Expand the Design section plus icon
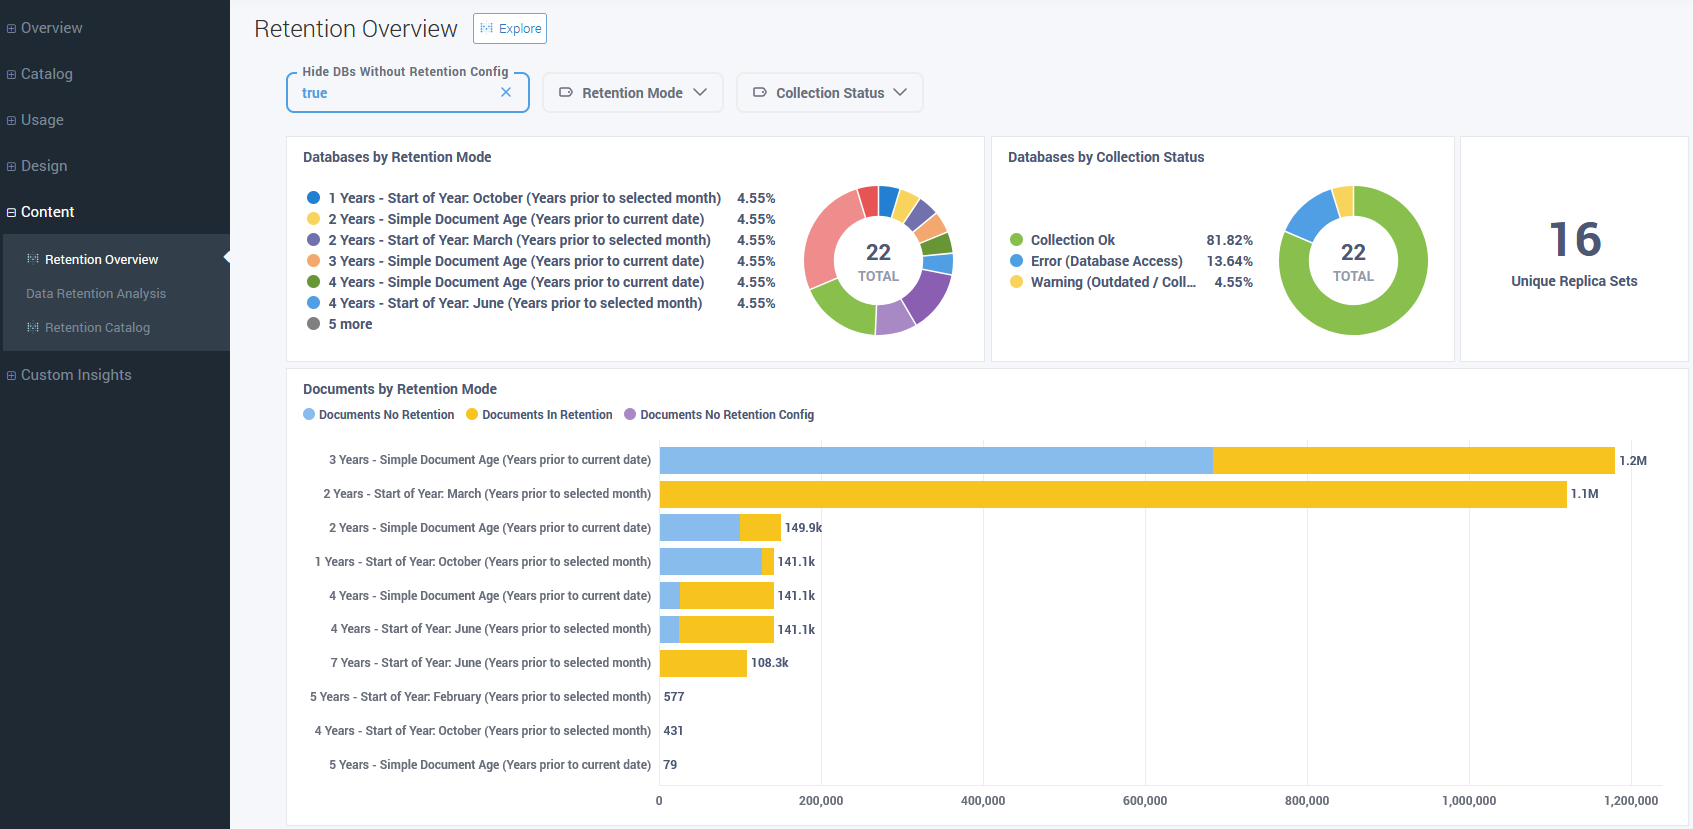Viewport: 1693px width, 829px height. pyautogui.click(x=11, y=166)
